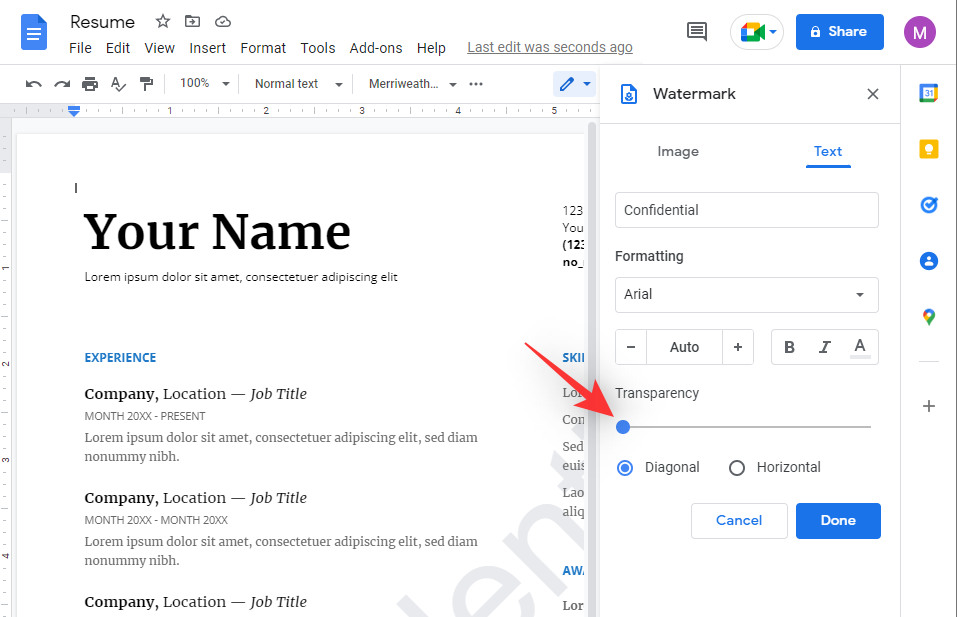Star the Resume document

162,21
